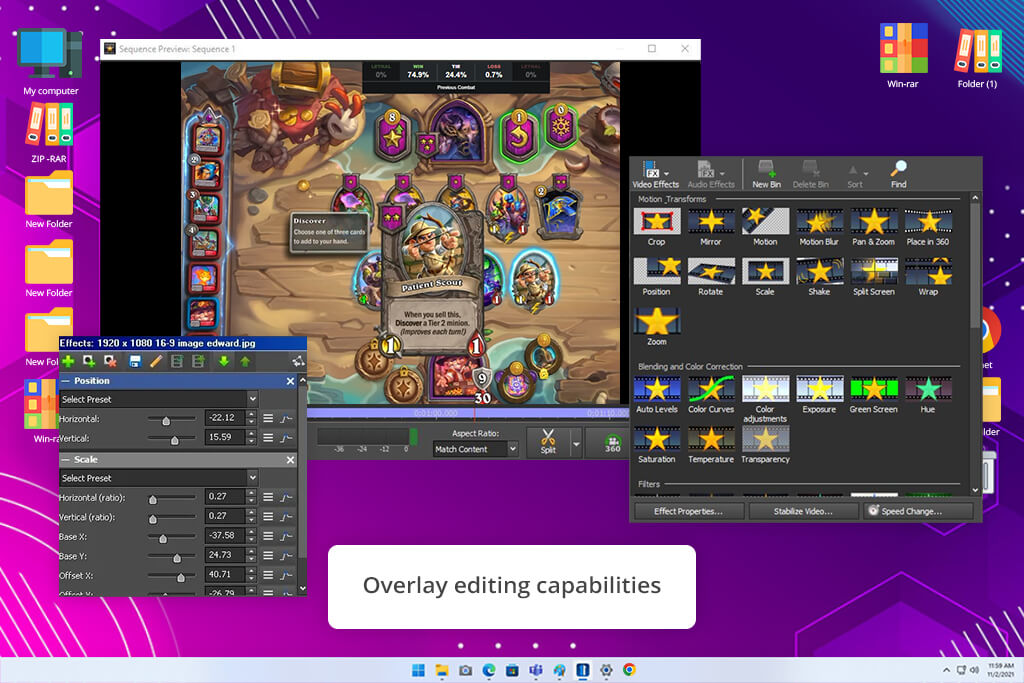Click the Split scissors button

click(x=548, y=442)
